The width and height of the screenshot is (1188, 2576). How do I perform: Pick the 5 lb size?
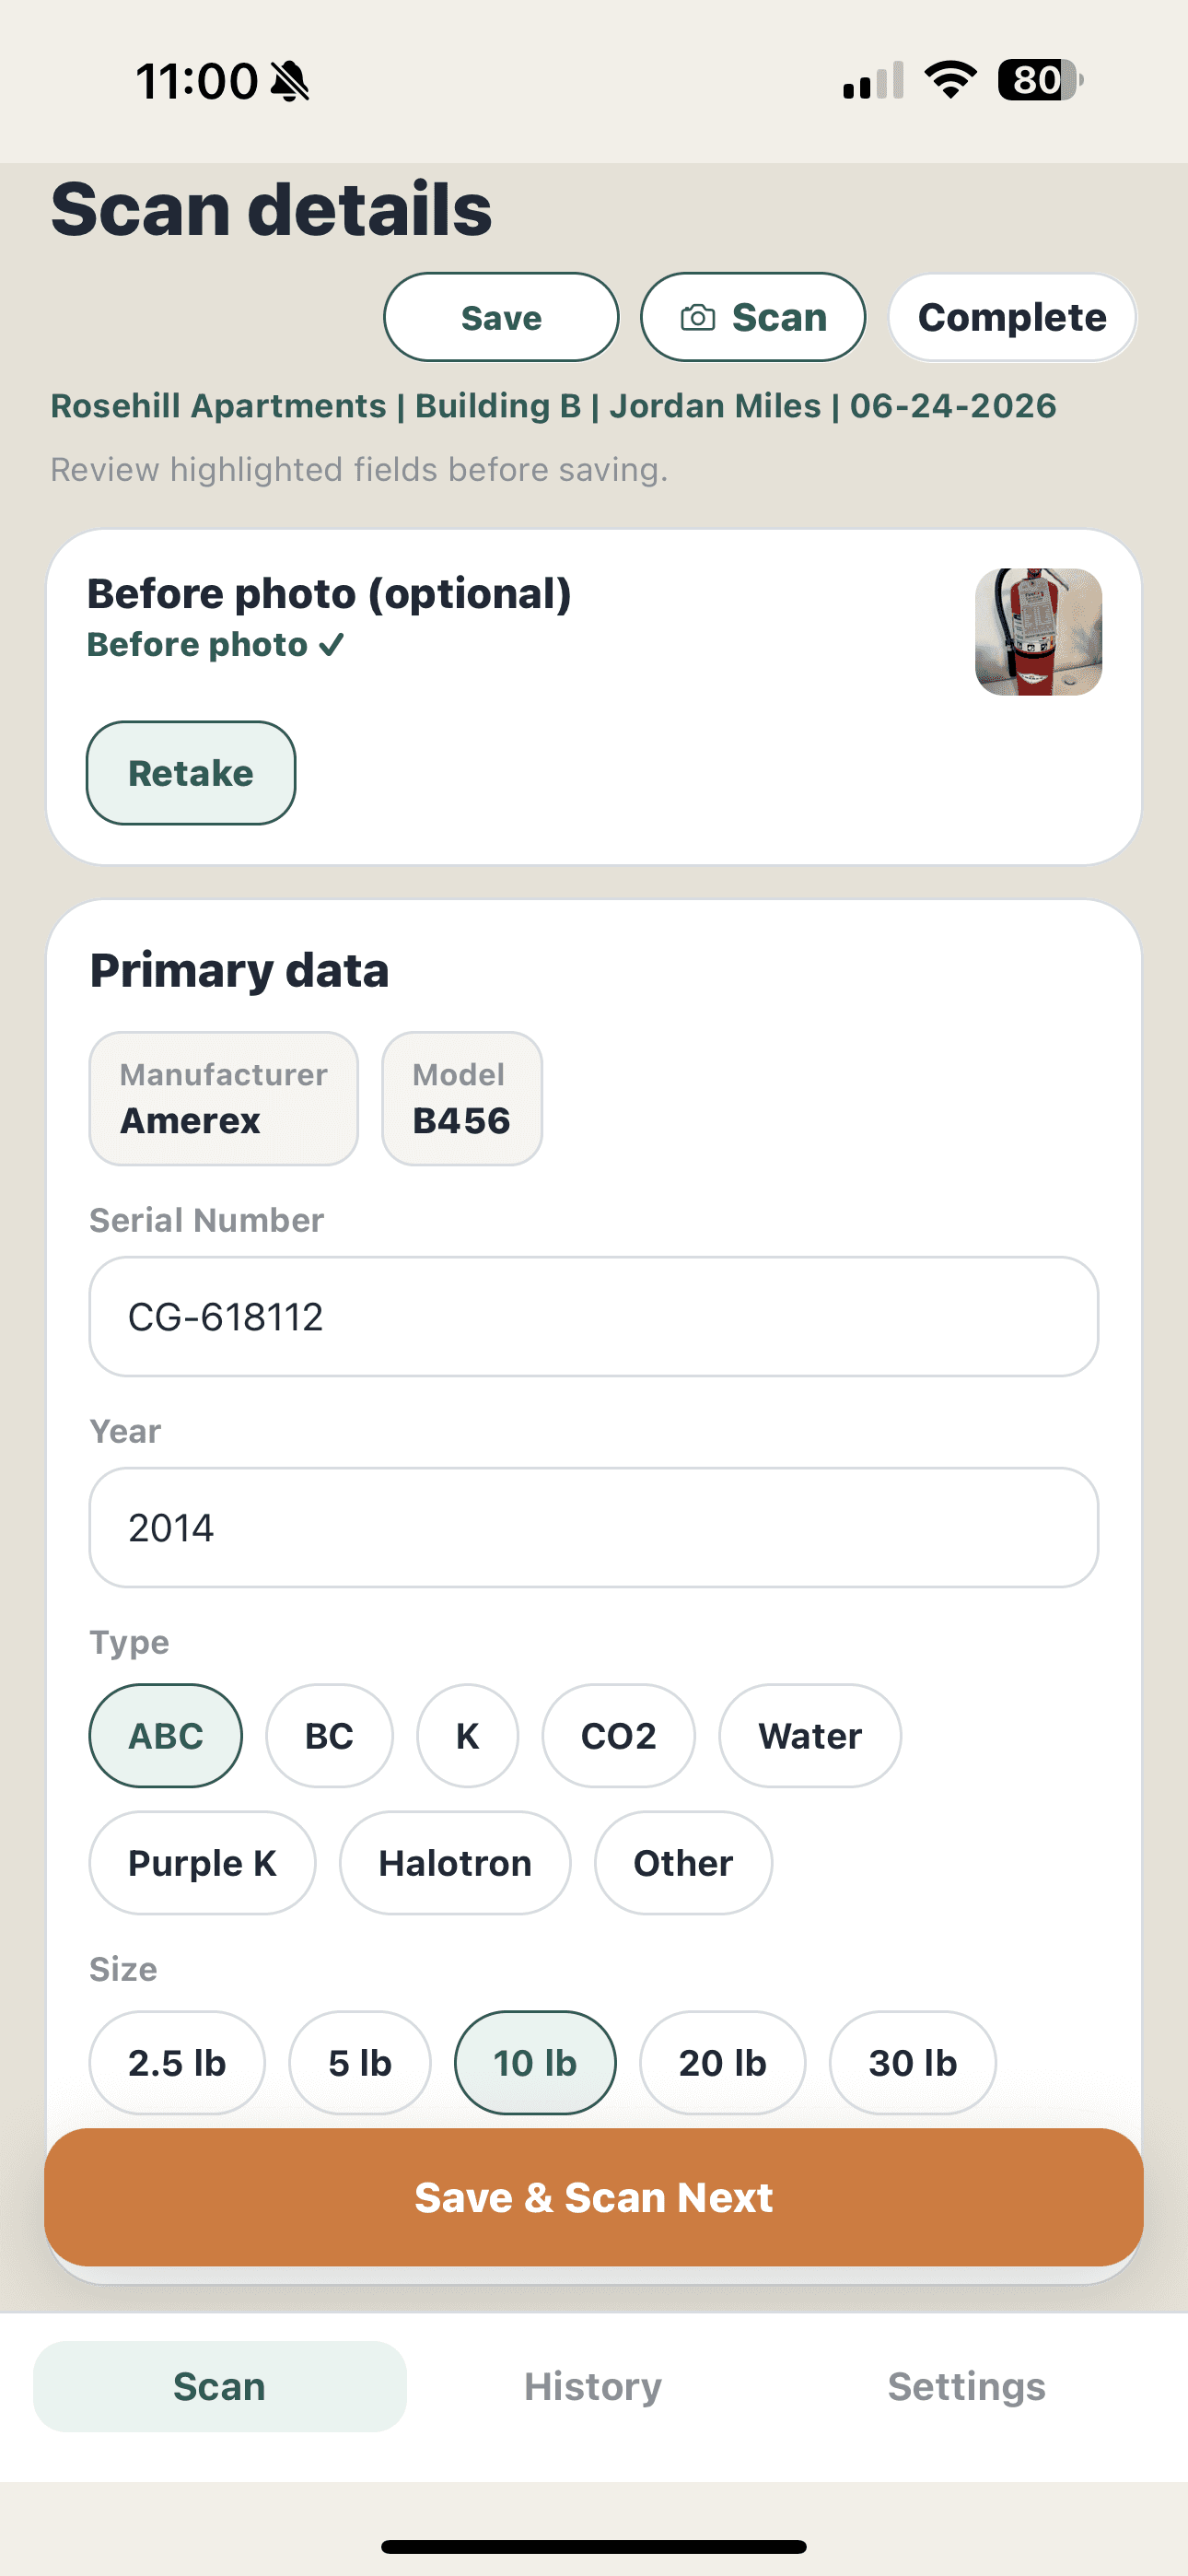360,2063
